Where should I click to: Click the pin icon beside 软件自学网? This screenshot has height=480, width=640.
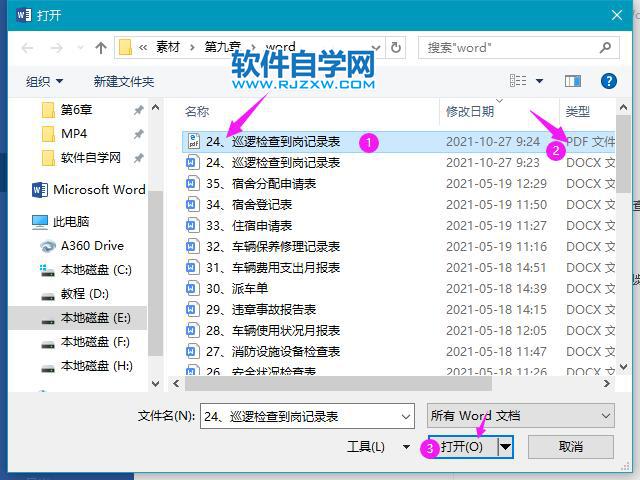click(x=139, y=158)
